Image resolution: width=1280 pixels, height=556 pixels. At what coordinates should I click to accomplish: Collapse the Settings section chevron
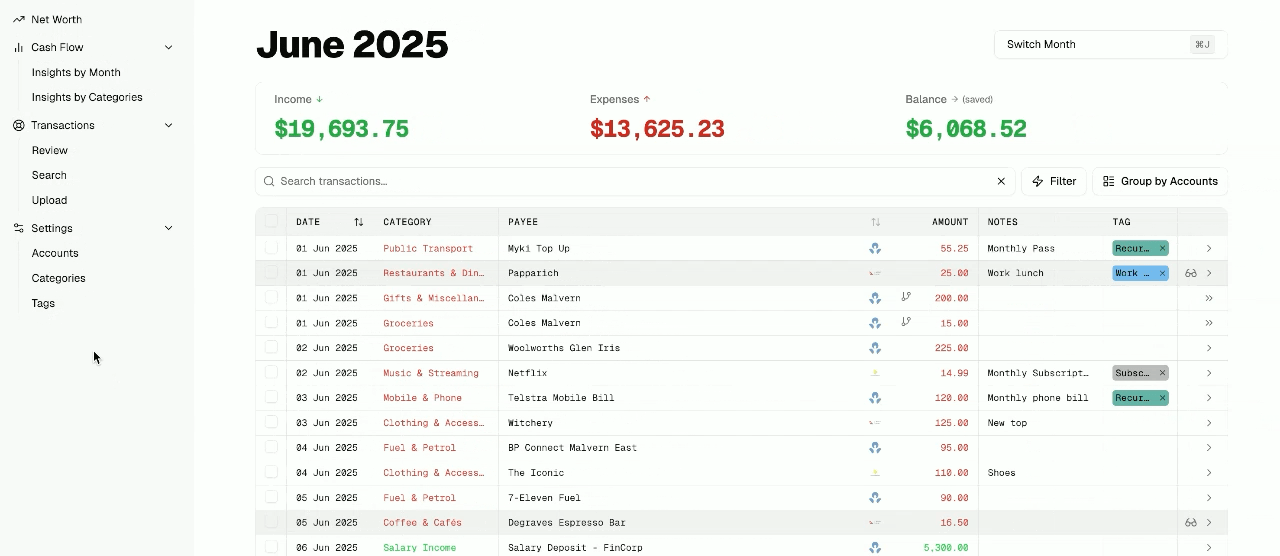pos(168,228)
